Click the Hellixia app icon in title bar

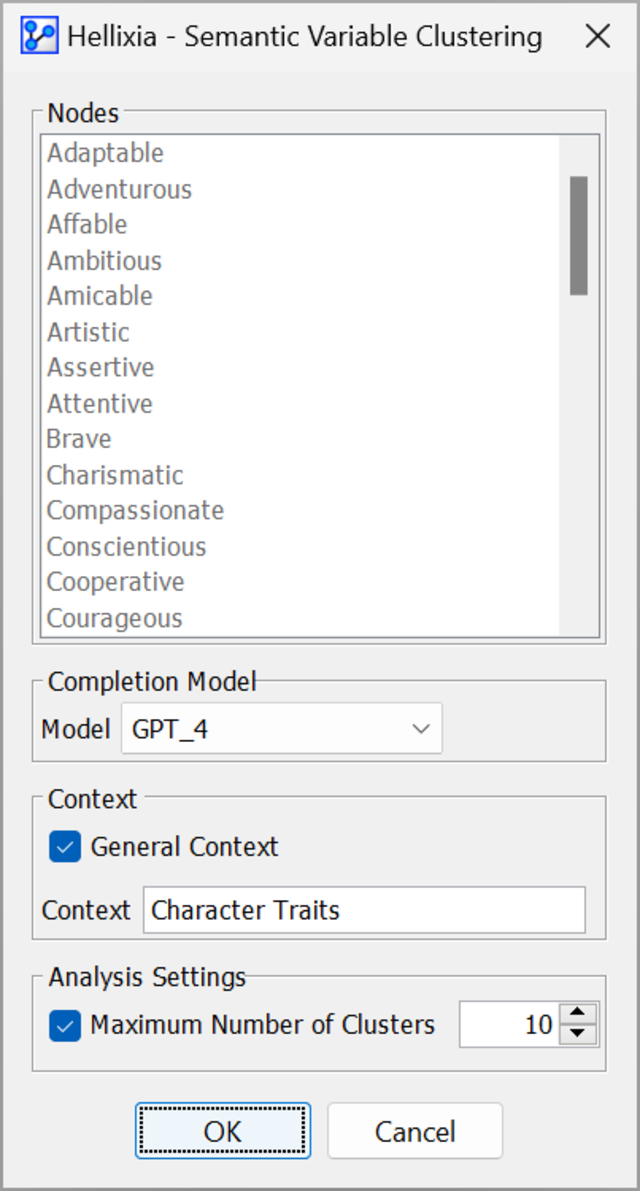click(40, 37)
